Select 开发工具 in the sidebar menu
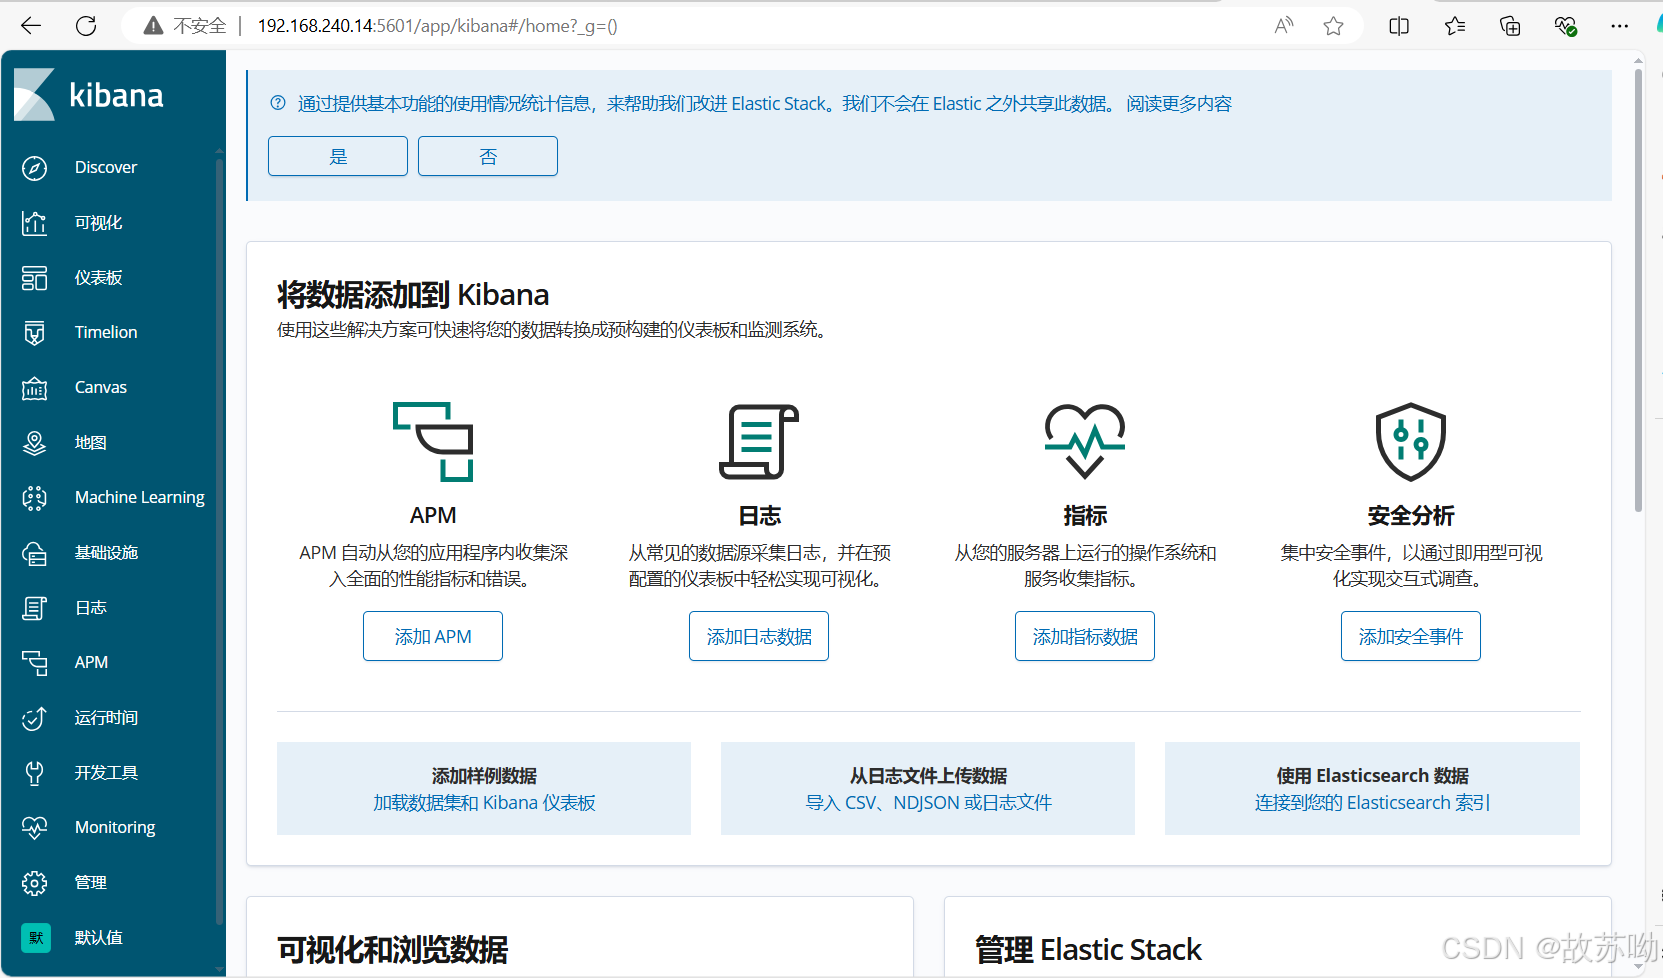Screen dimensions: 1663x978 [106, 773]
